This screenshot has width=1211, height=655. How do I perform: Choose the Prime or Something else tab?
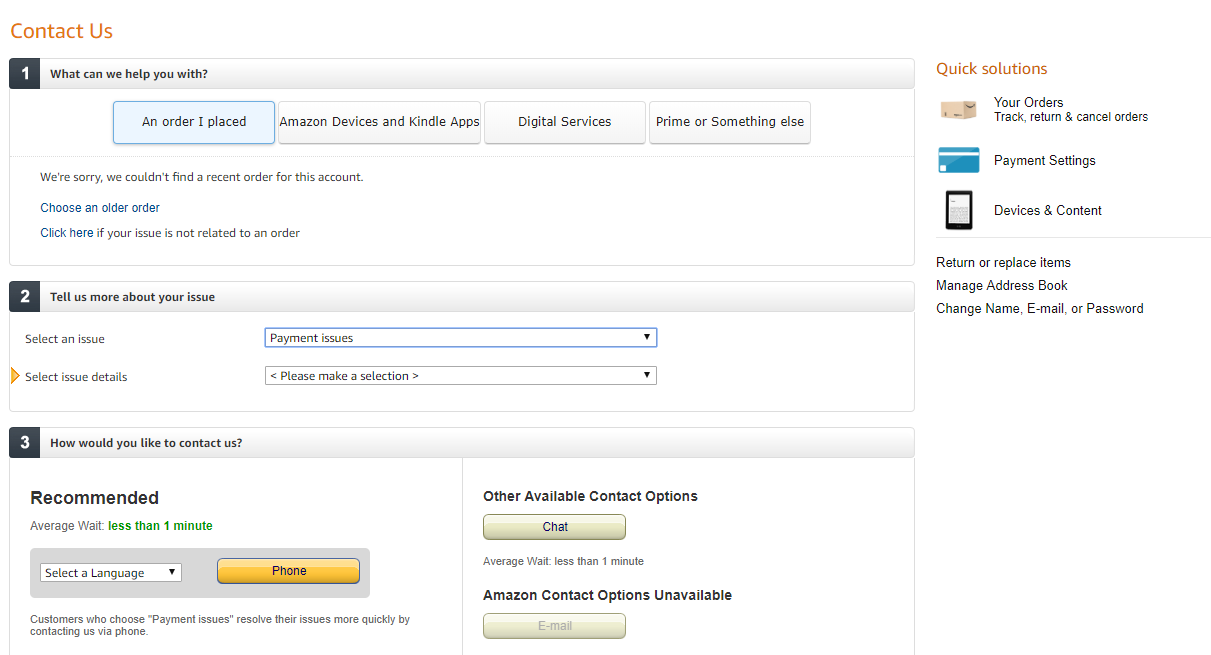coord(730,122)
